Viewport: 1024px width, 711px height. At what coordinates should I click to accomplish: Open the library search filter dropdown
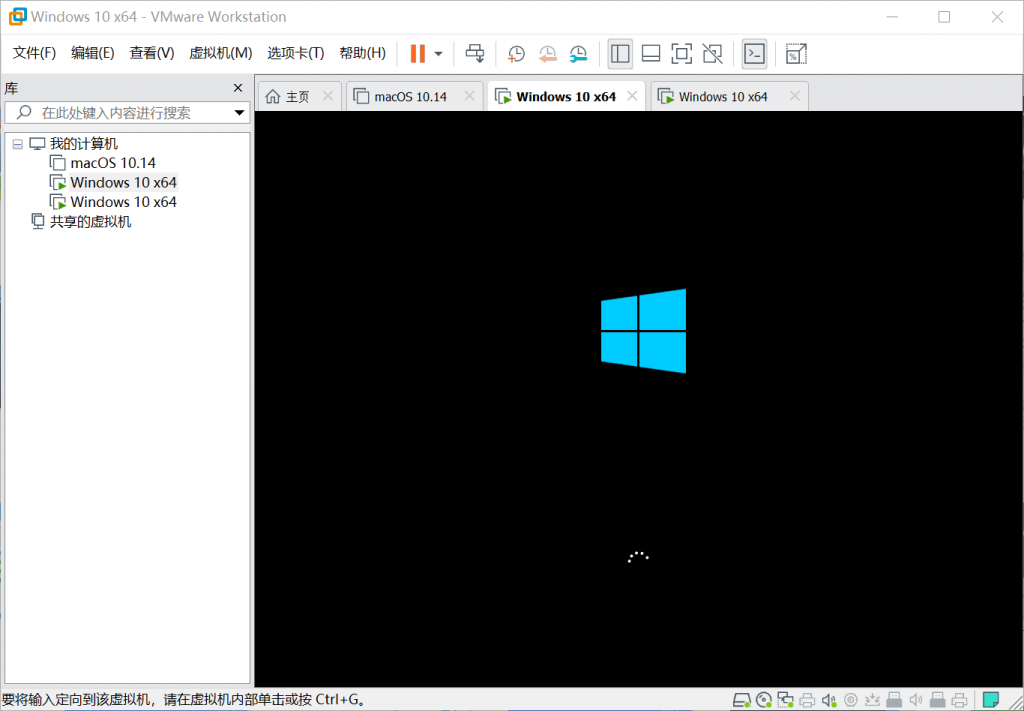click(239, 113)
